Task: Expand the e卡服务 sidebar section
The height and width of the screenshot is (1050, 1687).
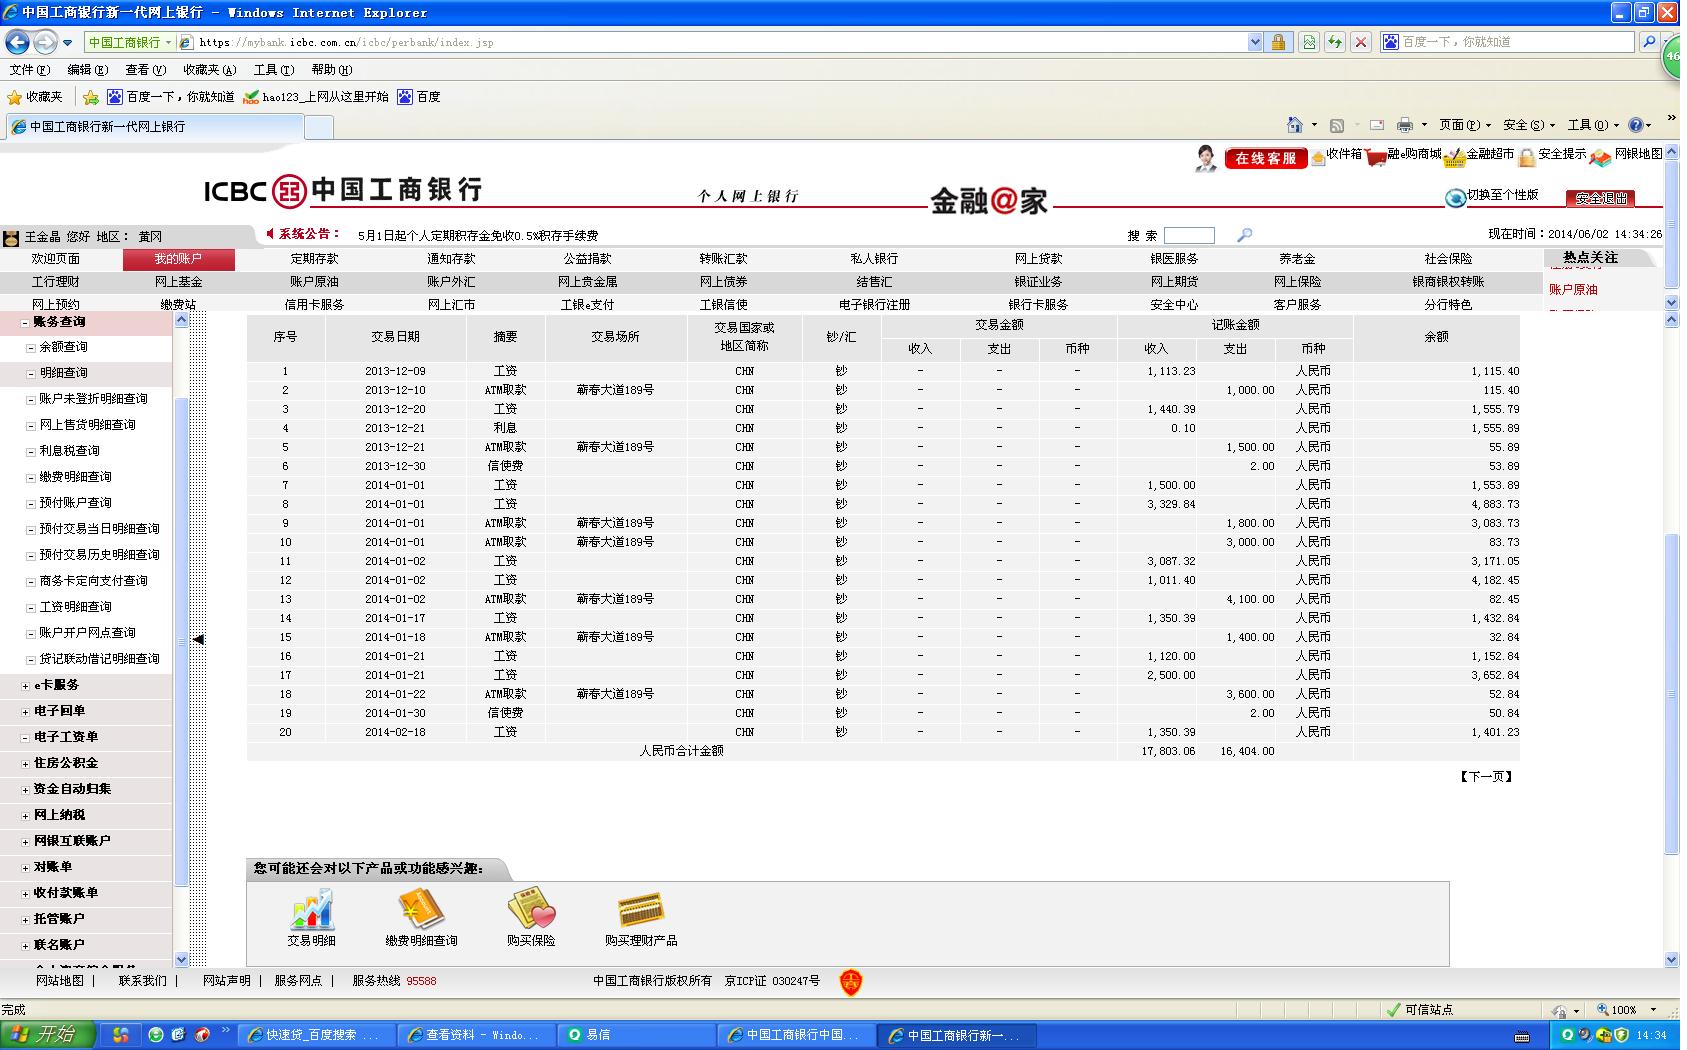Action: tap(26, 685)
